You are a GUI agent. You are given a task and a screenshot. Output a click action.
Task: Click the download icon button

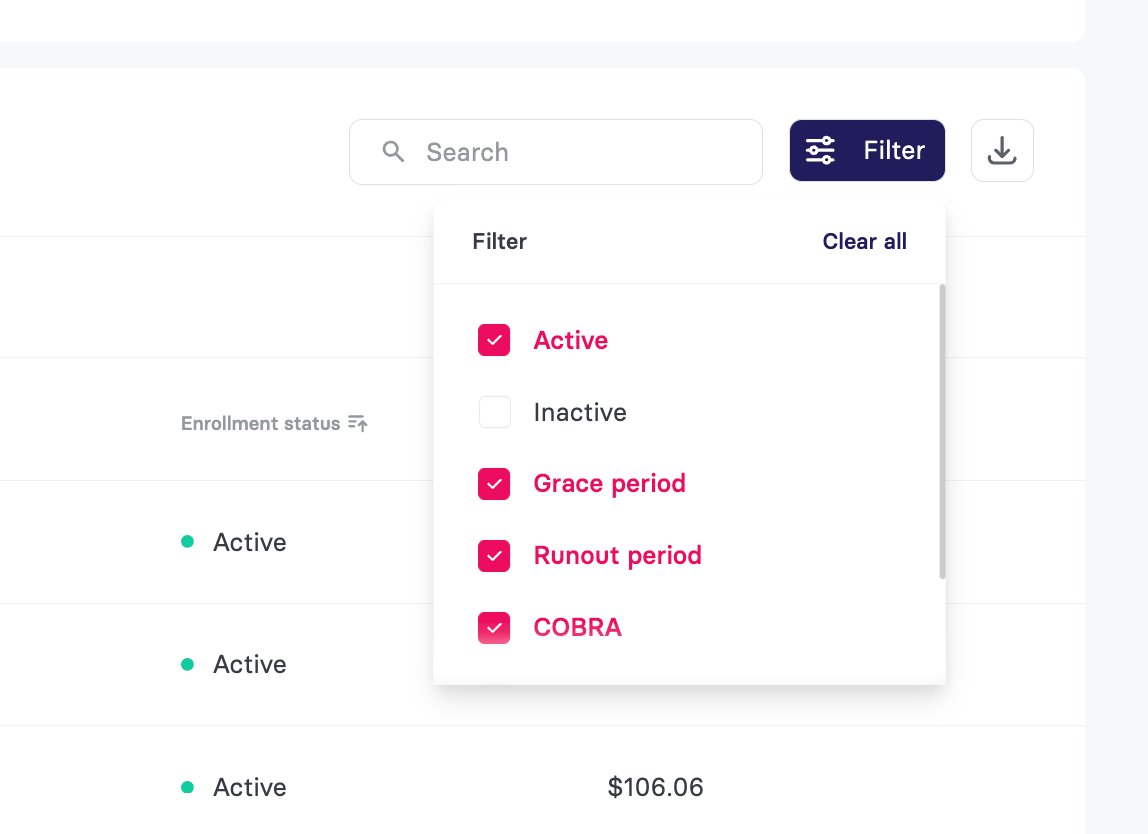(x=1002, y=151)
